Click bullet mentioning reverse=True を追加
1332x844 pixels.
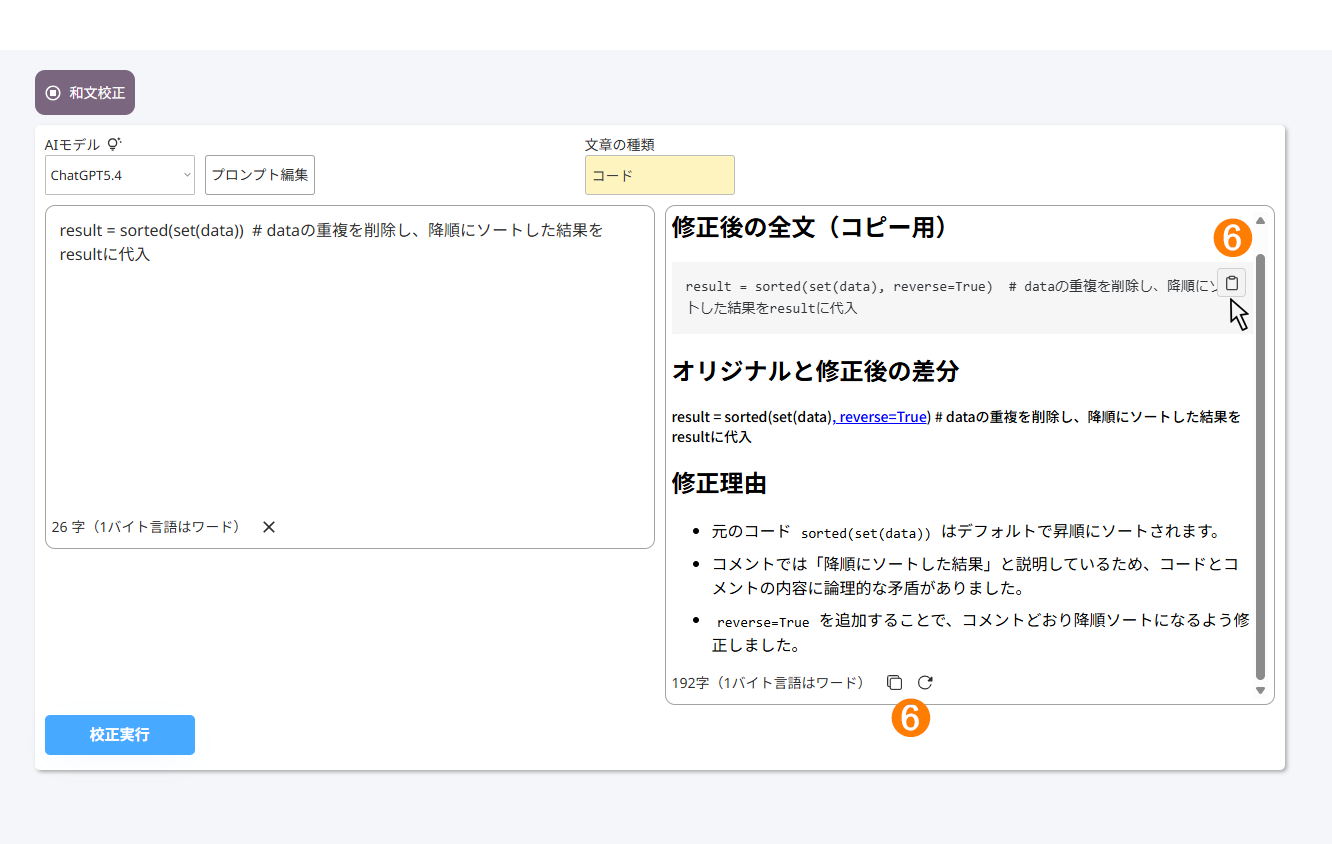click(x=981, y=633)
